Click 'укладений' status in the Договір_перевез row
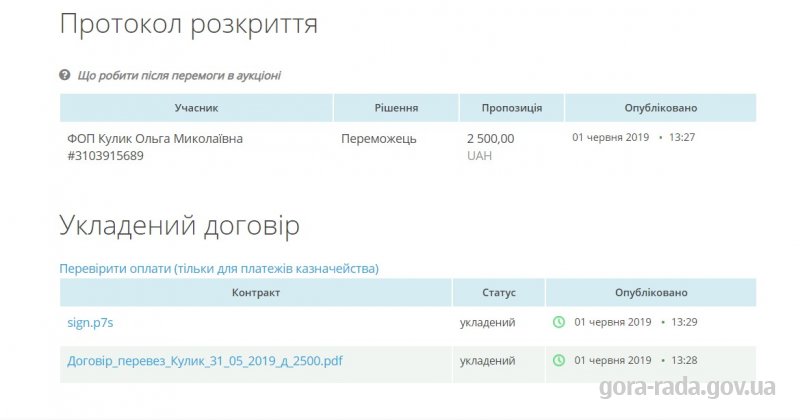 click(x=488, y=361)
